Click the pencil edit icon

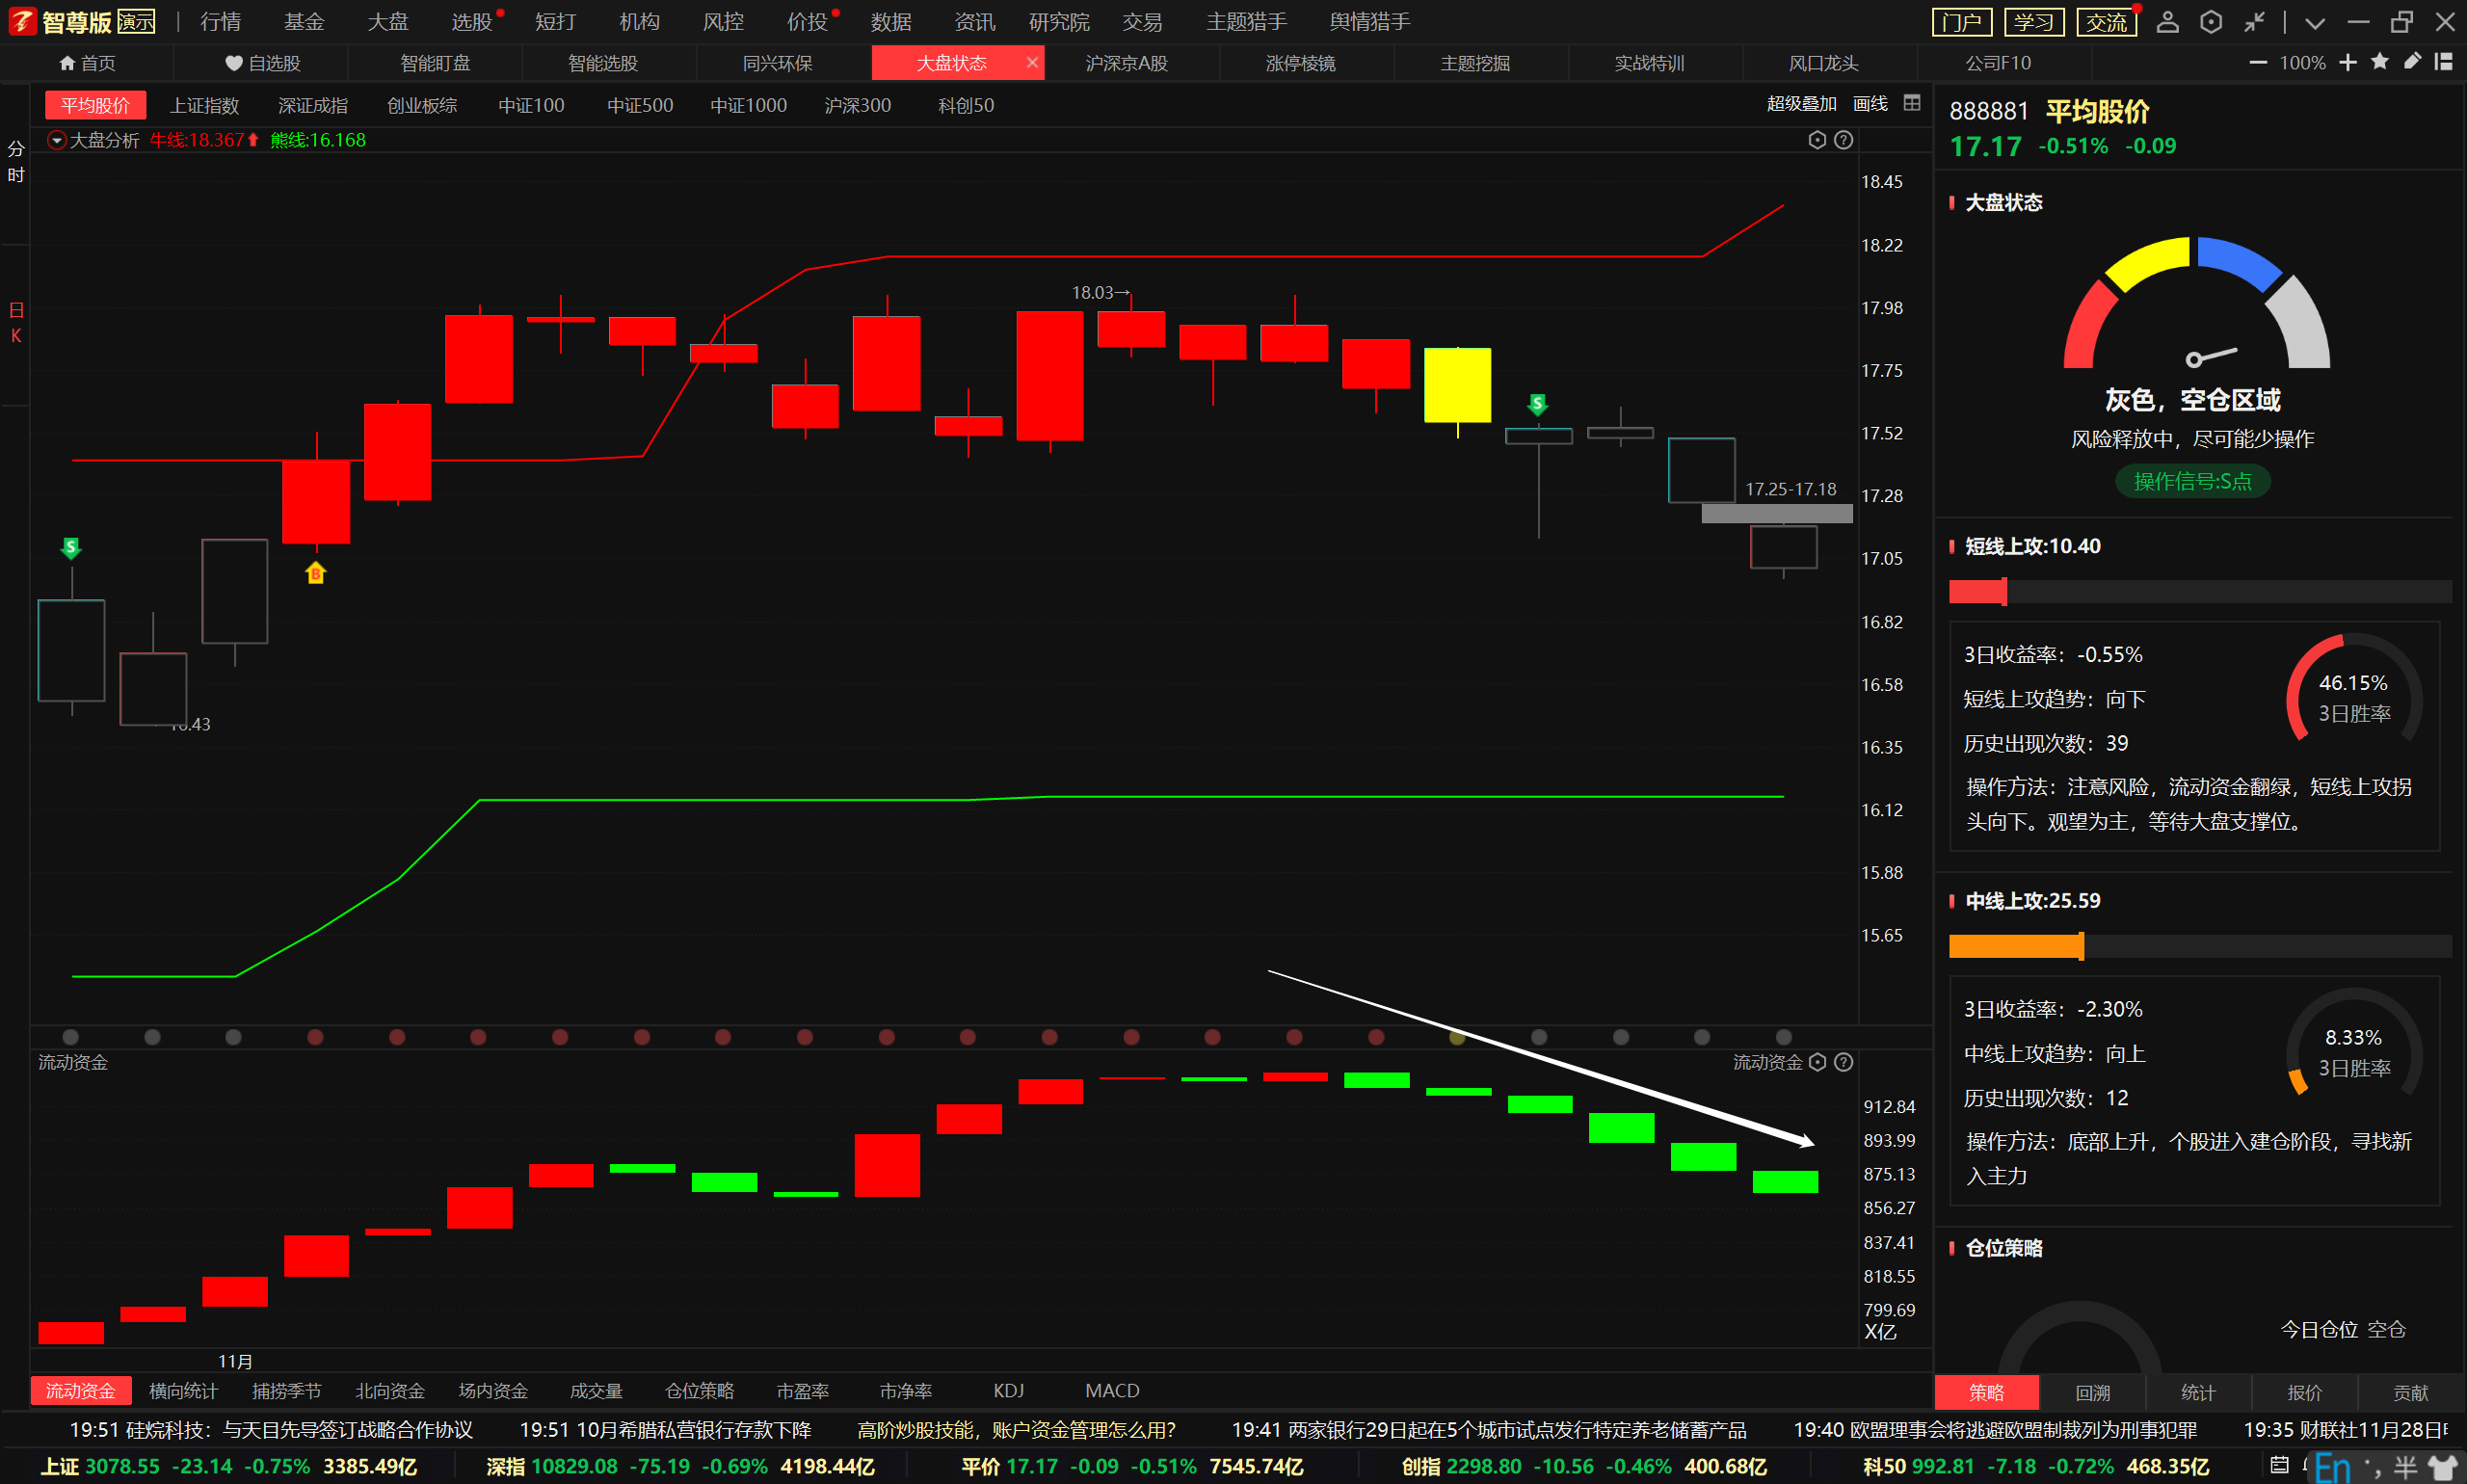pos(2411,62)
